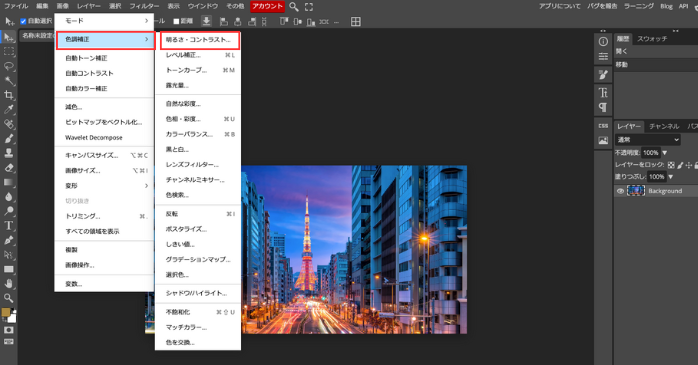Select the Brush tool
This screenshot has width=698, height=365.
[x=8, y=138]
